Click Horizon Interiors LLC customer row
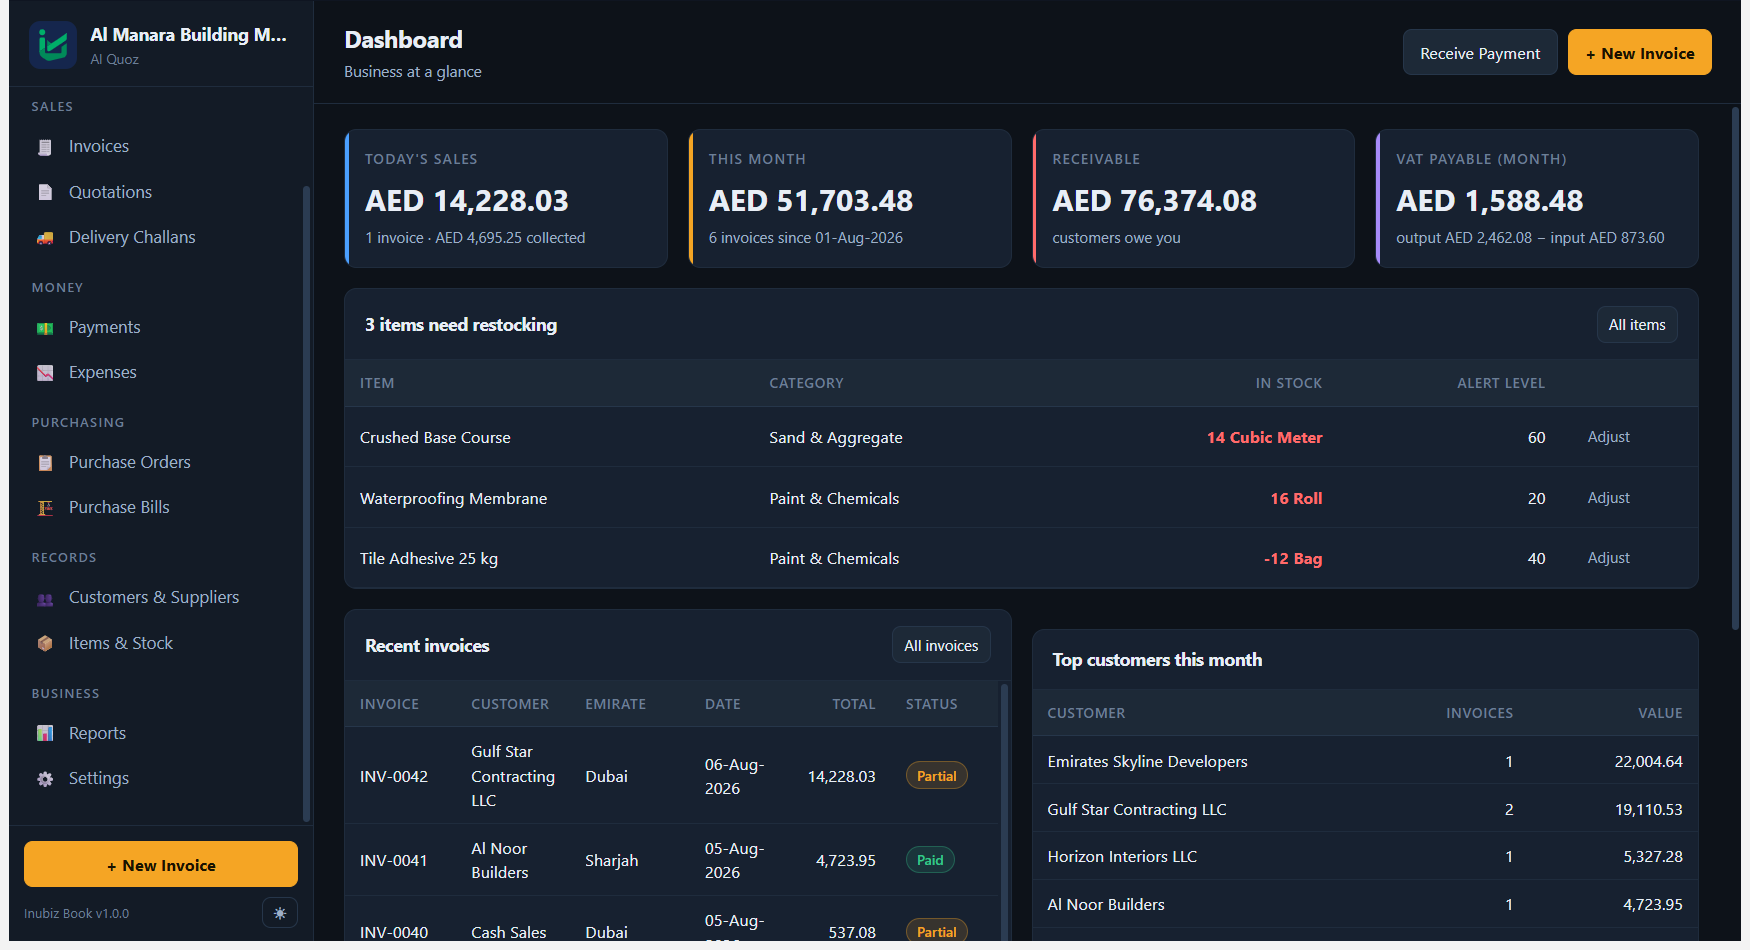Image resolution: width=1750 pixels, height=950 pixels. tap(1365, 856)
